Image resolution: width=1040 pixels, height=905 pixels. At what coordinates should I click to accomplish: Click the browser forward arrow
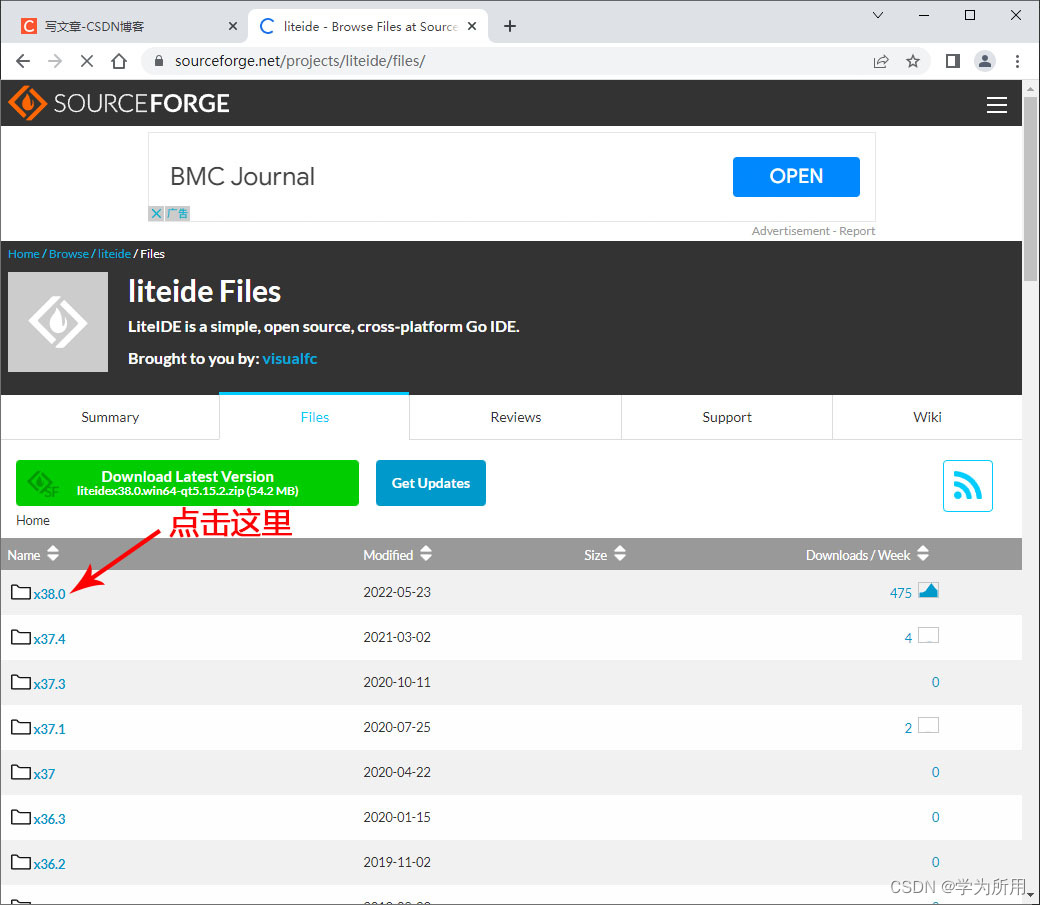pos(55,61)
